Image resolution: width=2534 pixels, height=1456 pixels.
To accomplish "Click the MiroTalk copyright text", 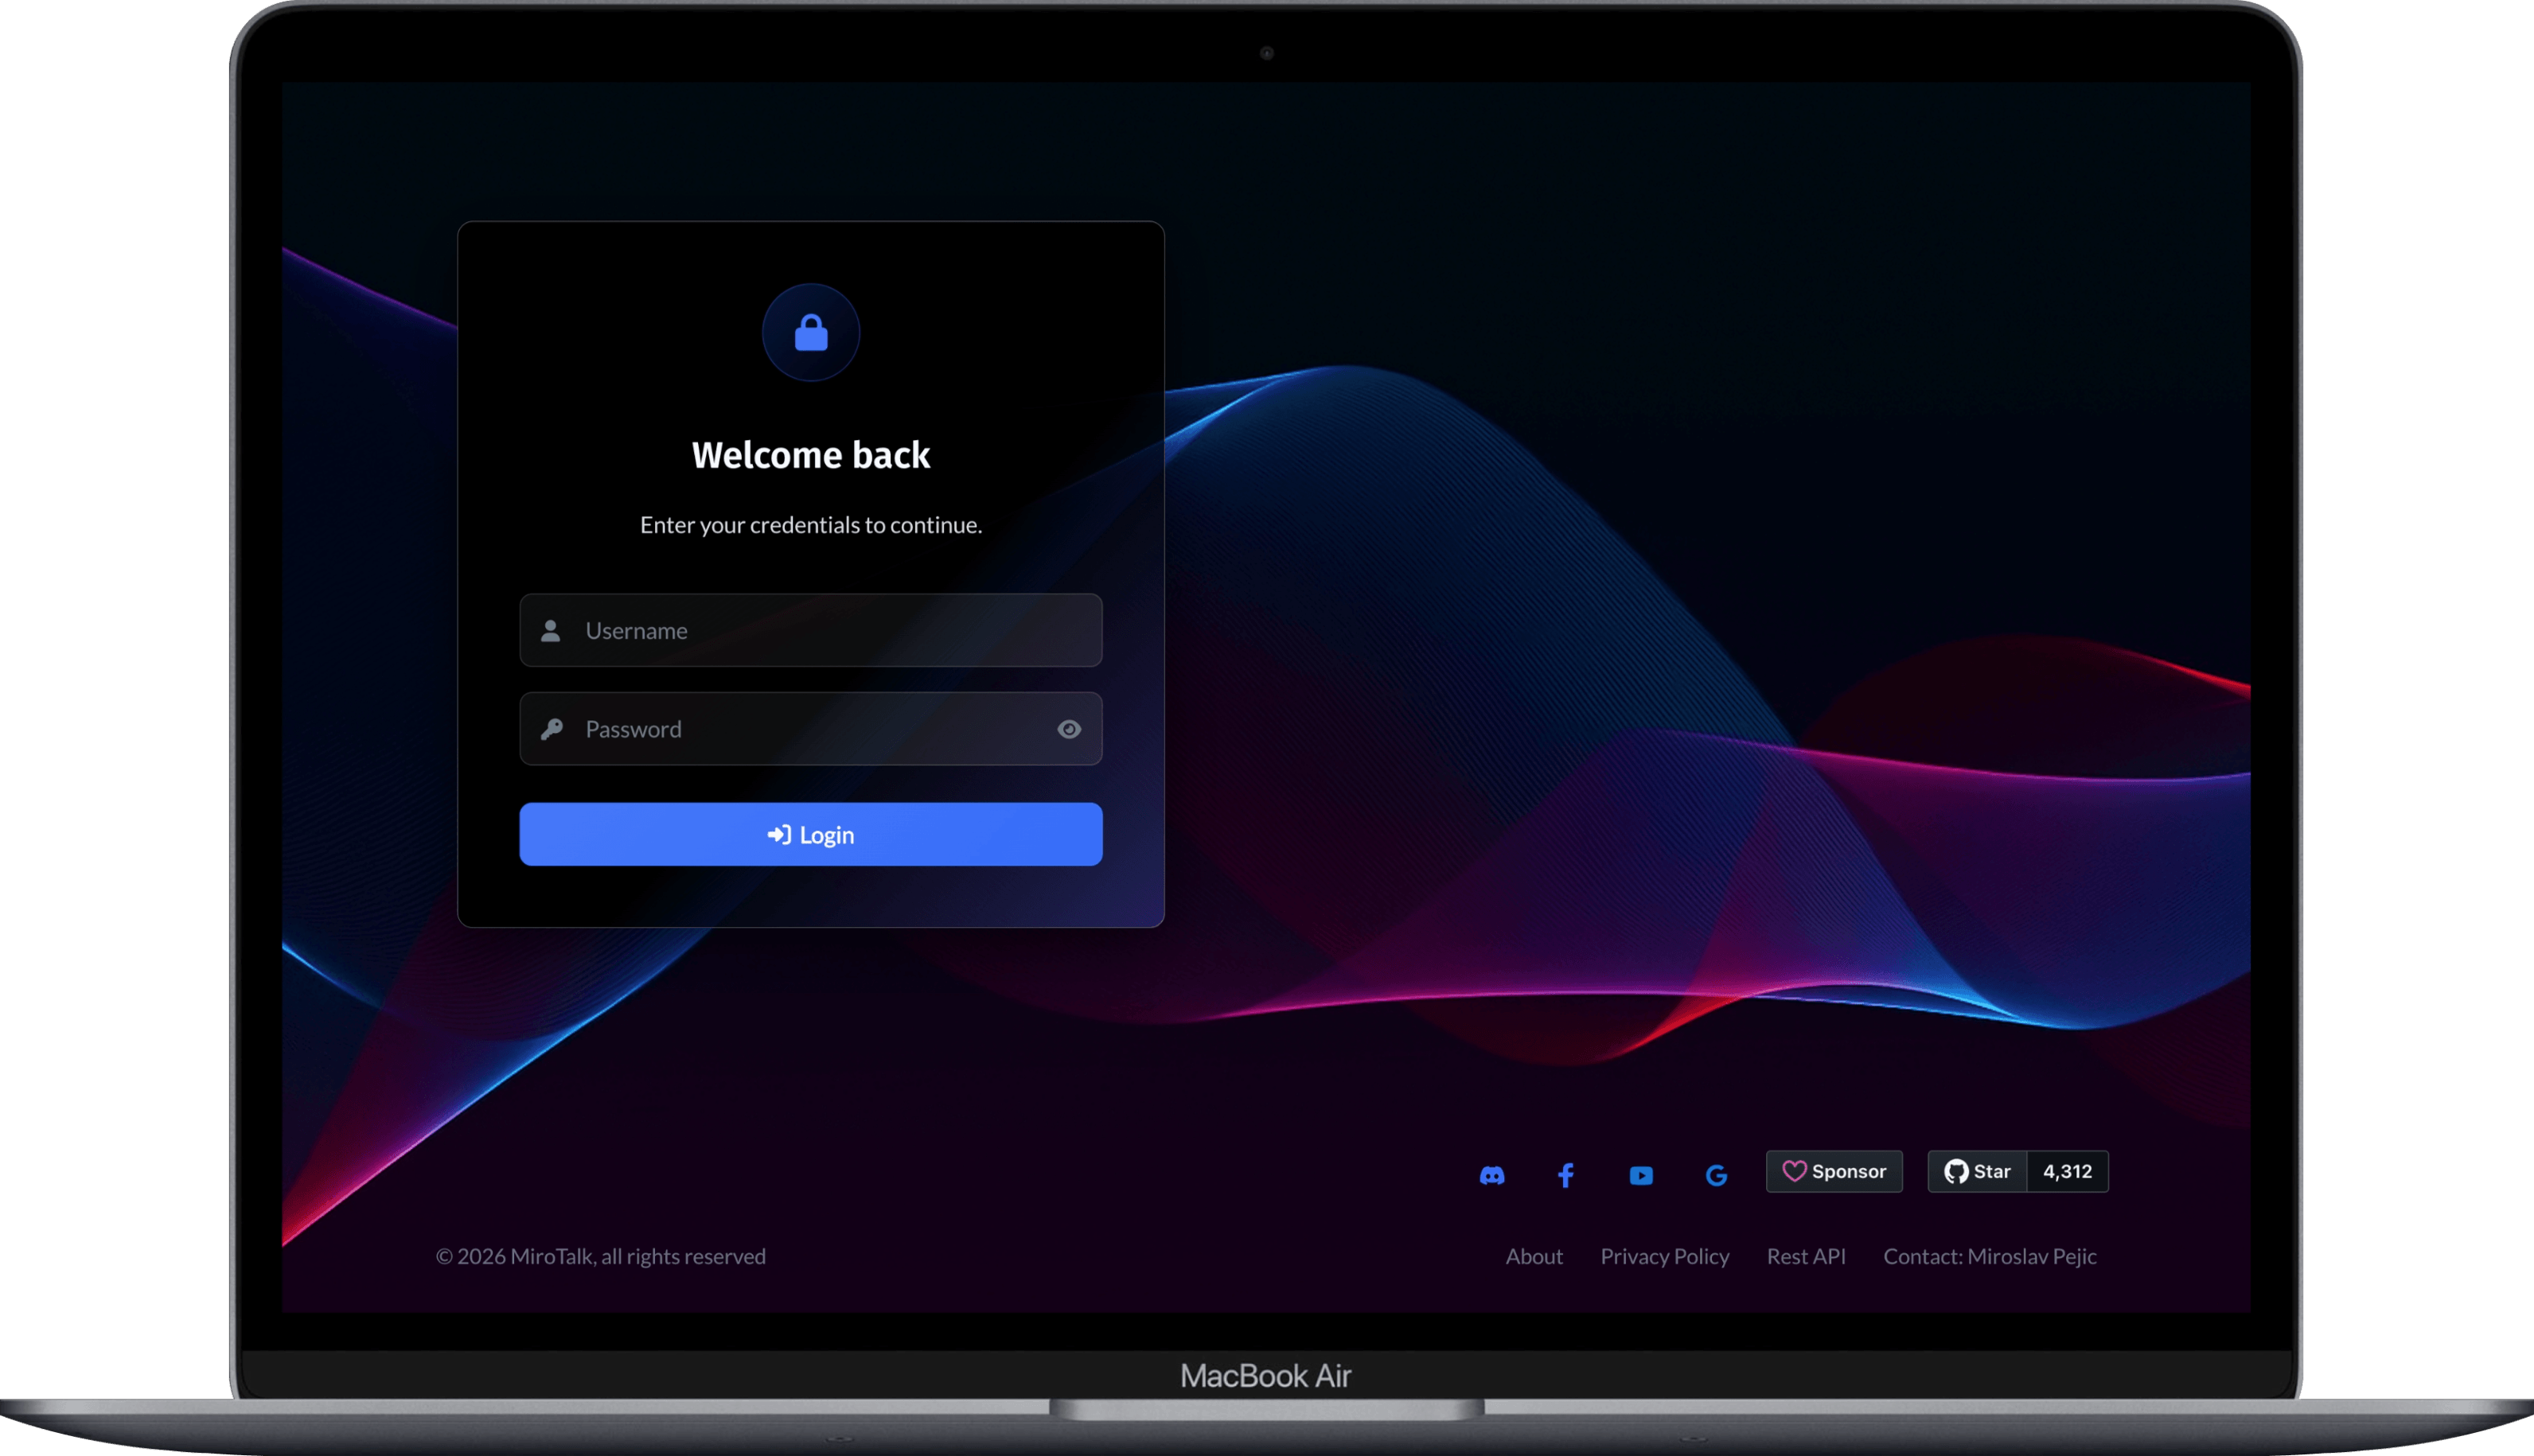I will (601, 1256).
